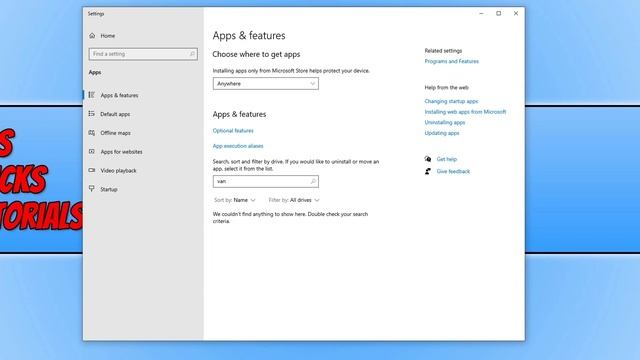Click the Default apps sidebar icon

pyautogui.click(x=92, y=114)
